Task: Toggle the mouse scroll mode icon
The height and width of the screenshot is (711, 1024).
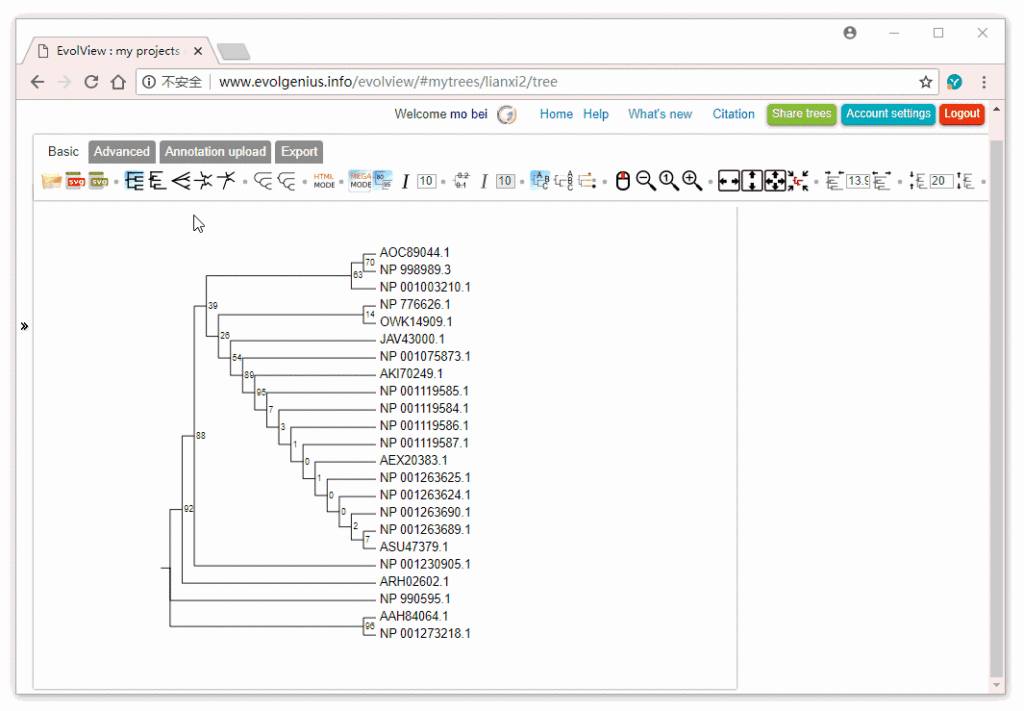Action: point(622,181)
